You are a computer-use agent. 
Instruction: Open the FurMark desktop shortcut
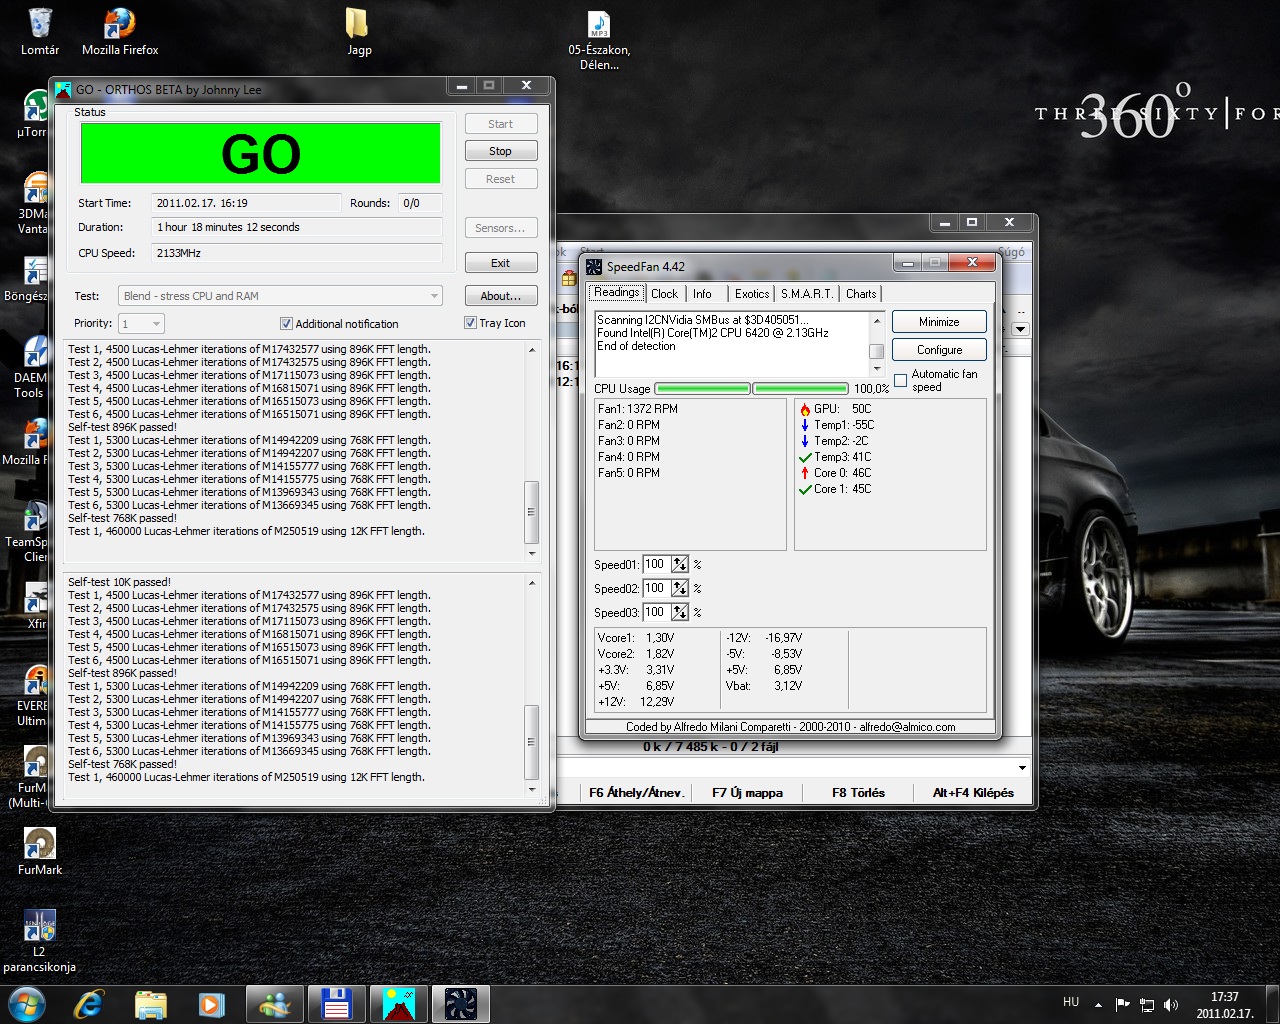tap(40, 852)
